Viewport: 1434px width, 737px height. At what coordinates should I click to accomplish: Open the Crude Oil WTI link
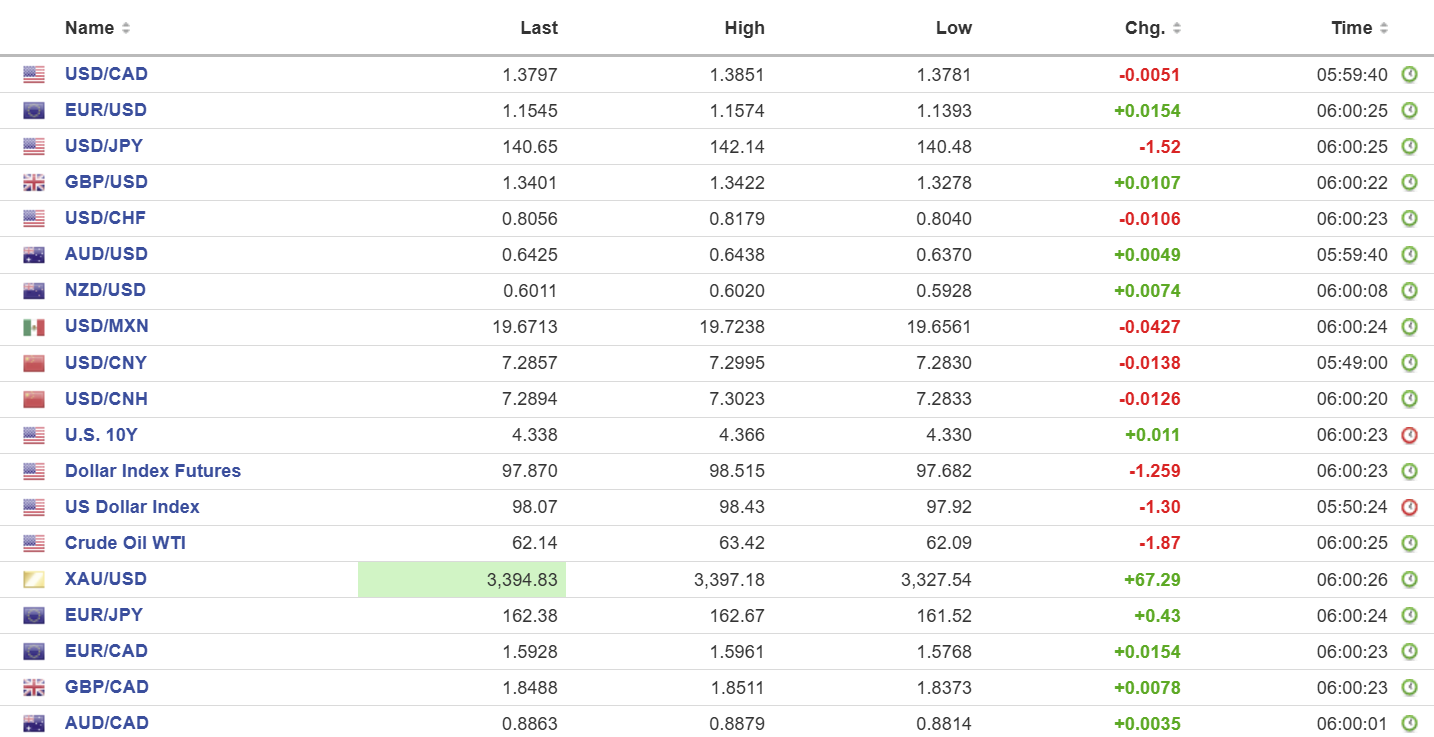pos(125,543)
